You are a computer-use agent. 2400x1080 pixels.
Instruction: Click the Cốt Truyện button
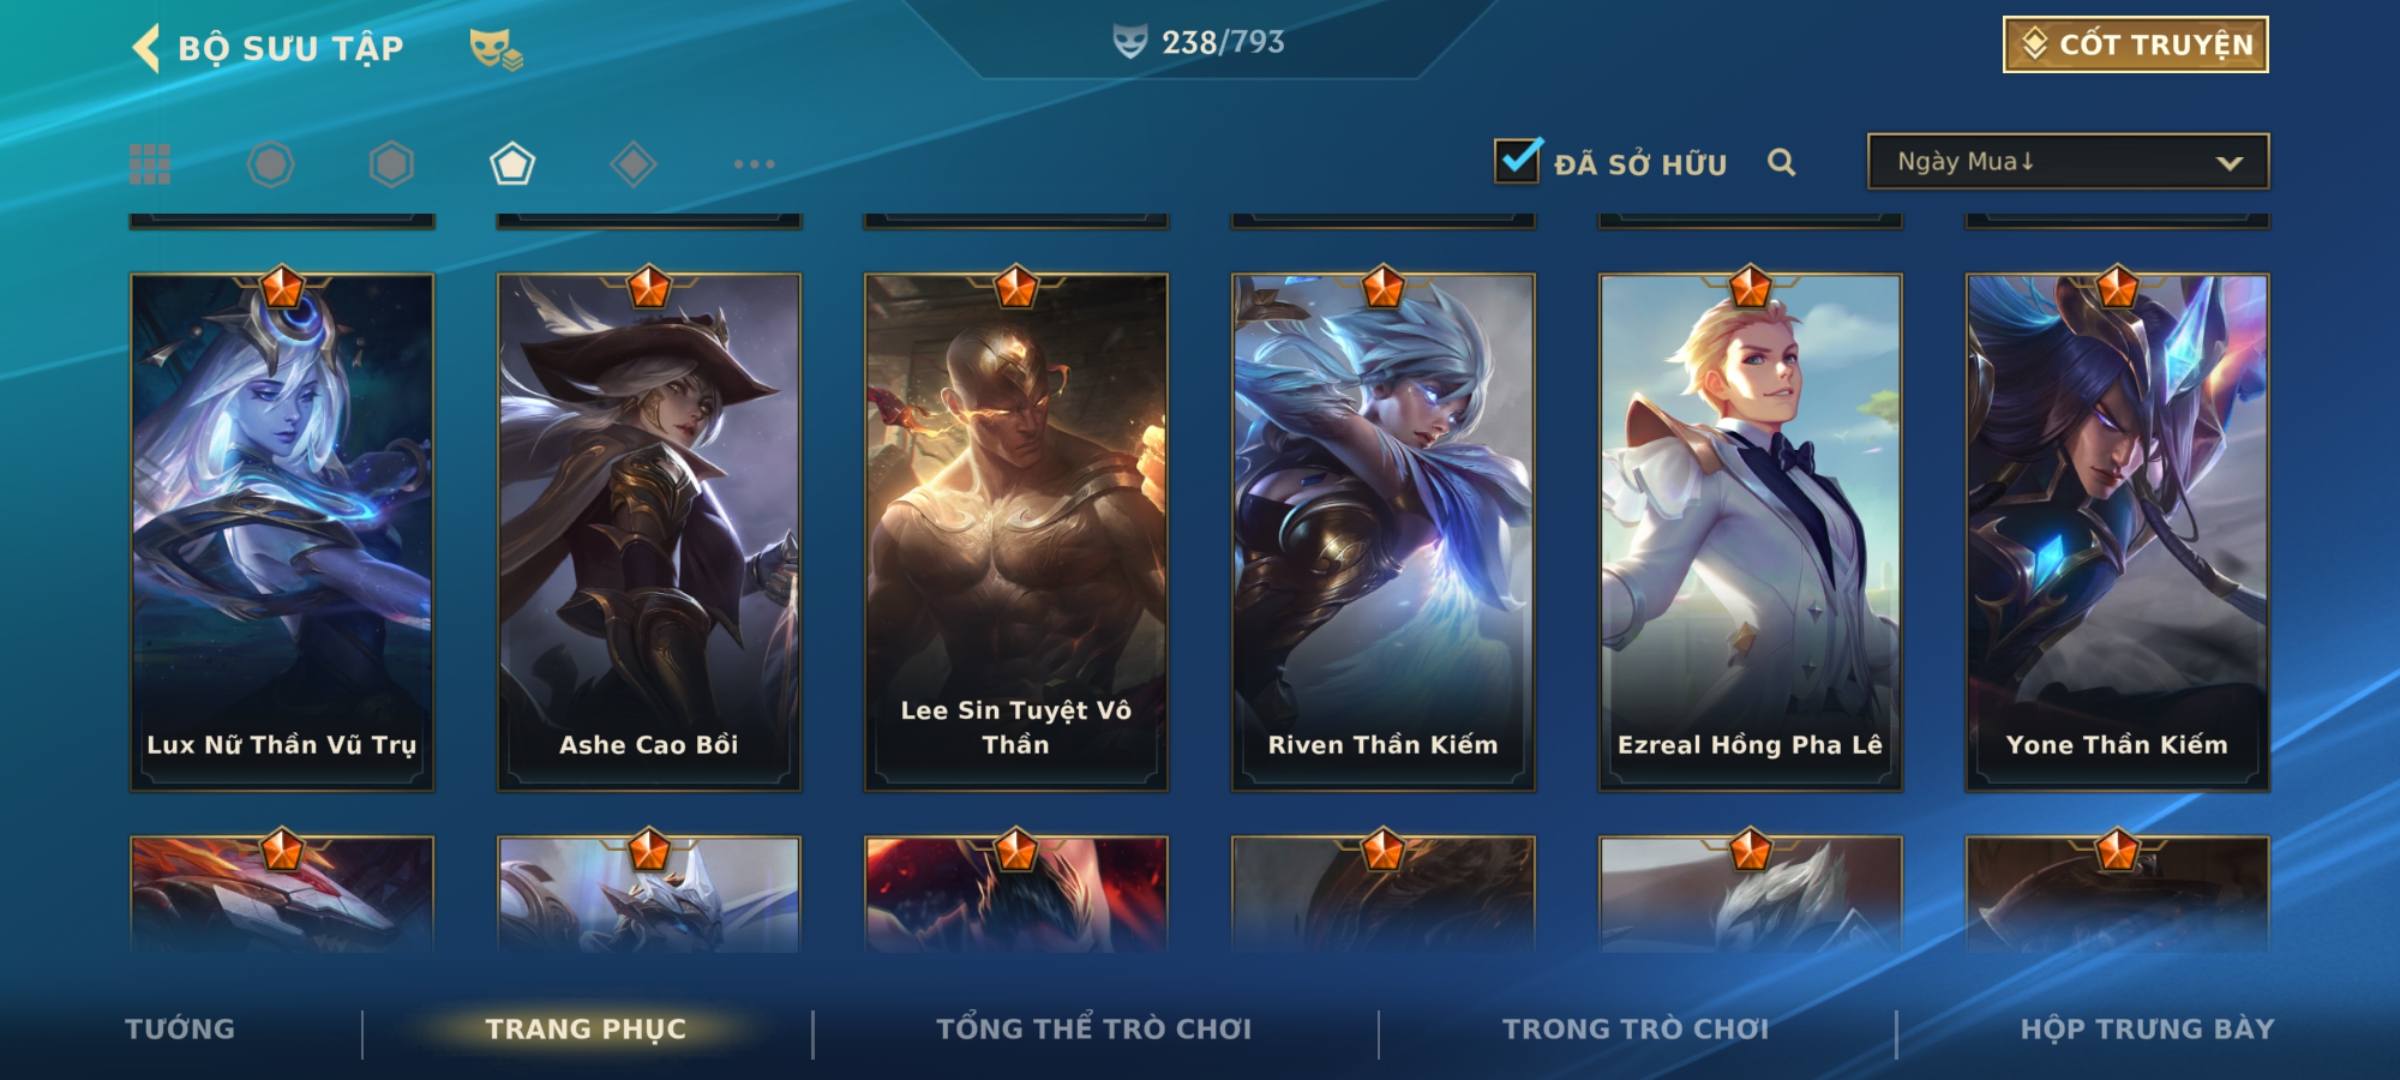(x=2135, y=44)
